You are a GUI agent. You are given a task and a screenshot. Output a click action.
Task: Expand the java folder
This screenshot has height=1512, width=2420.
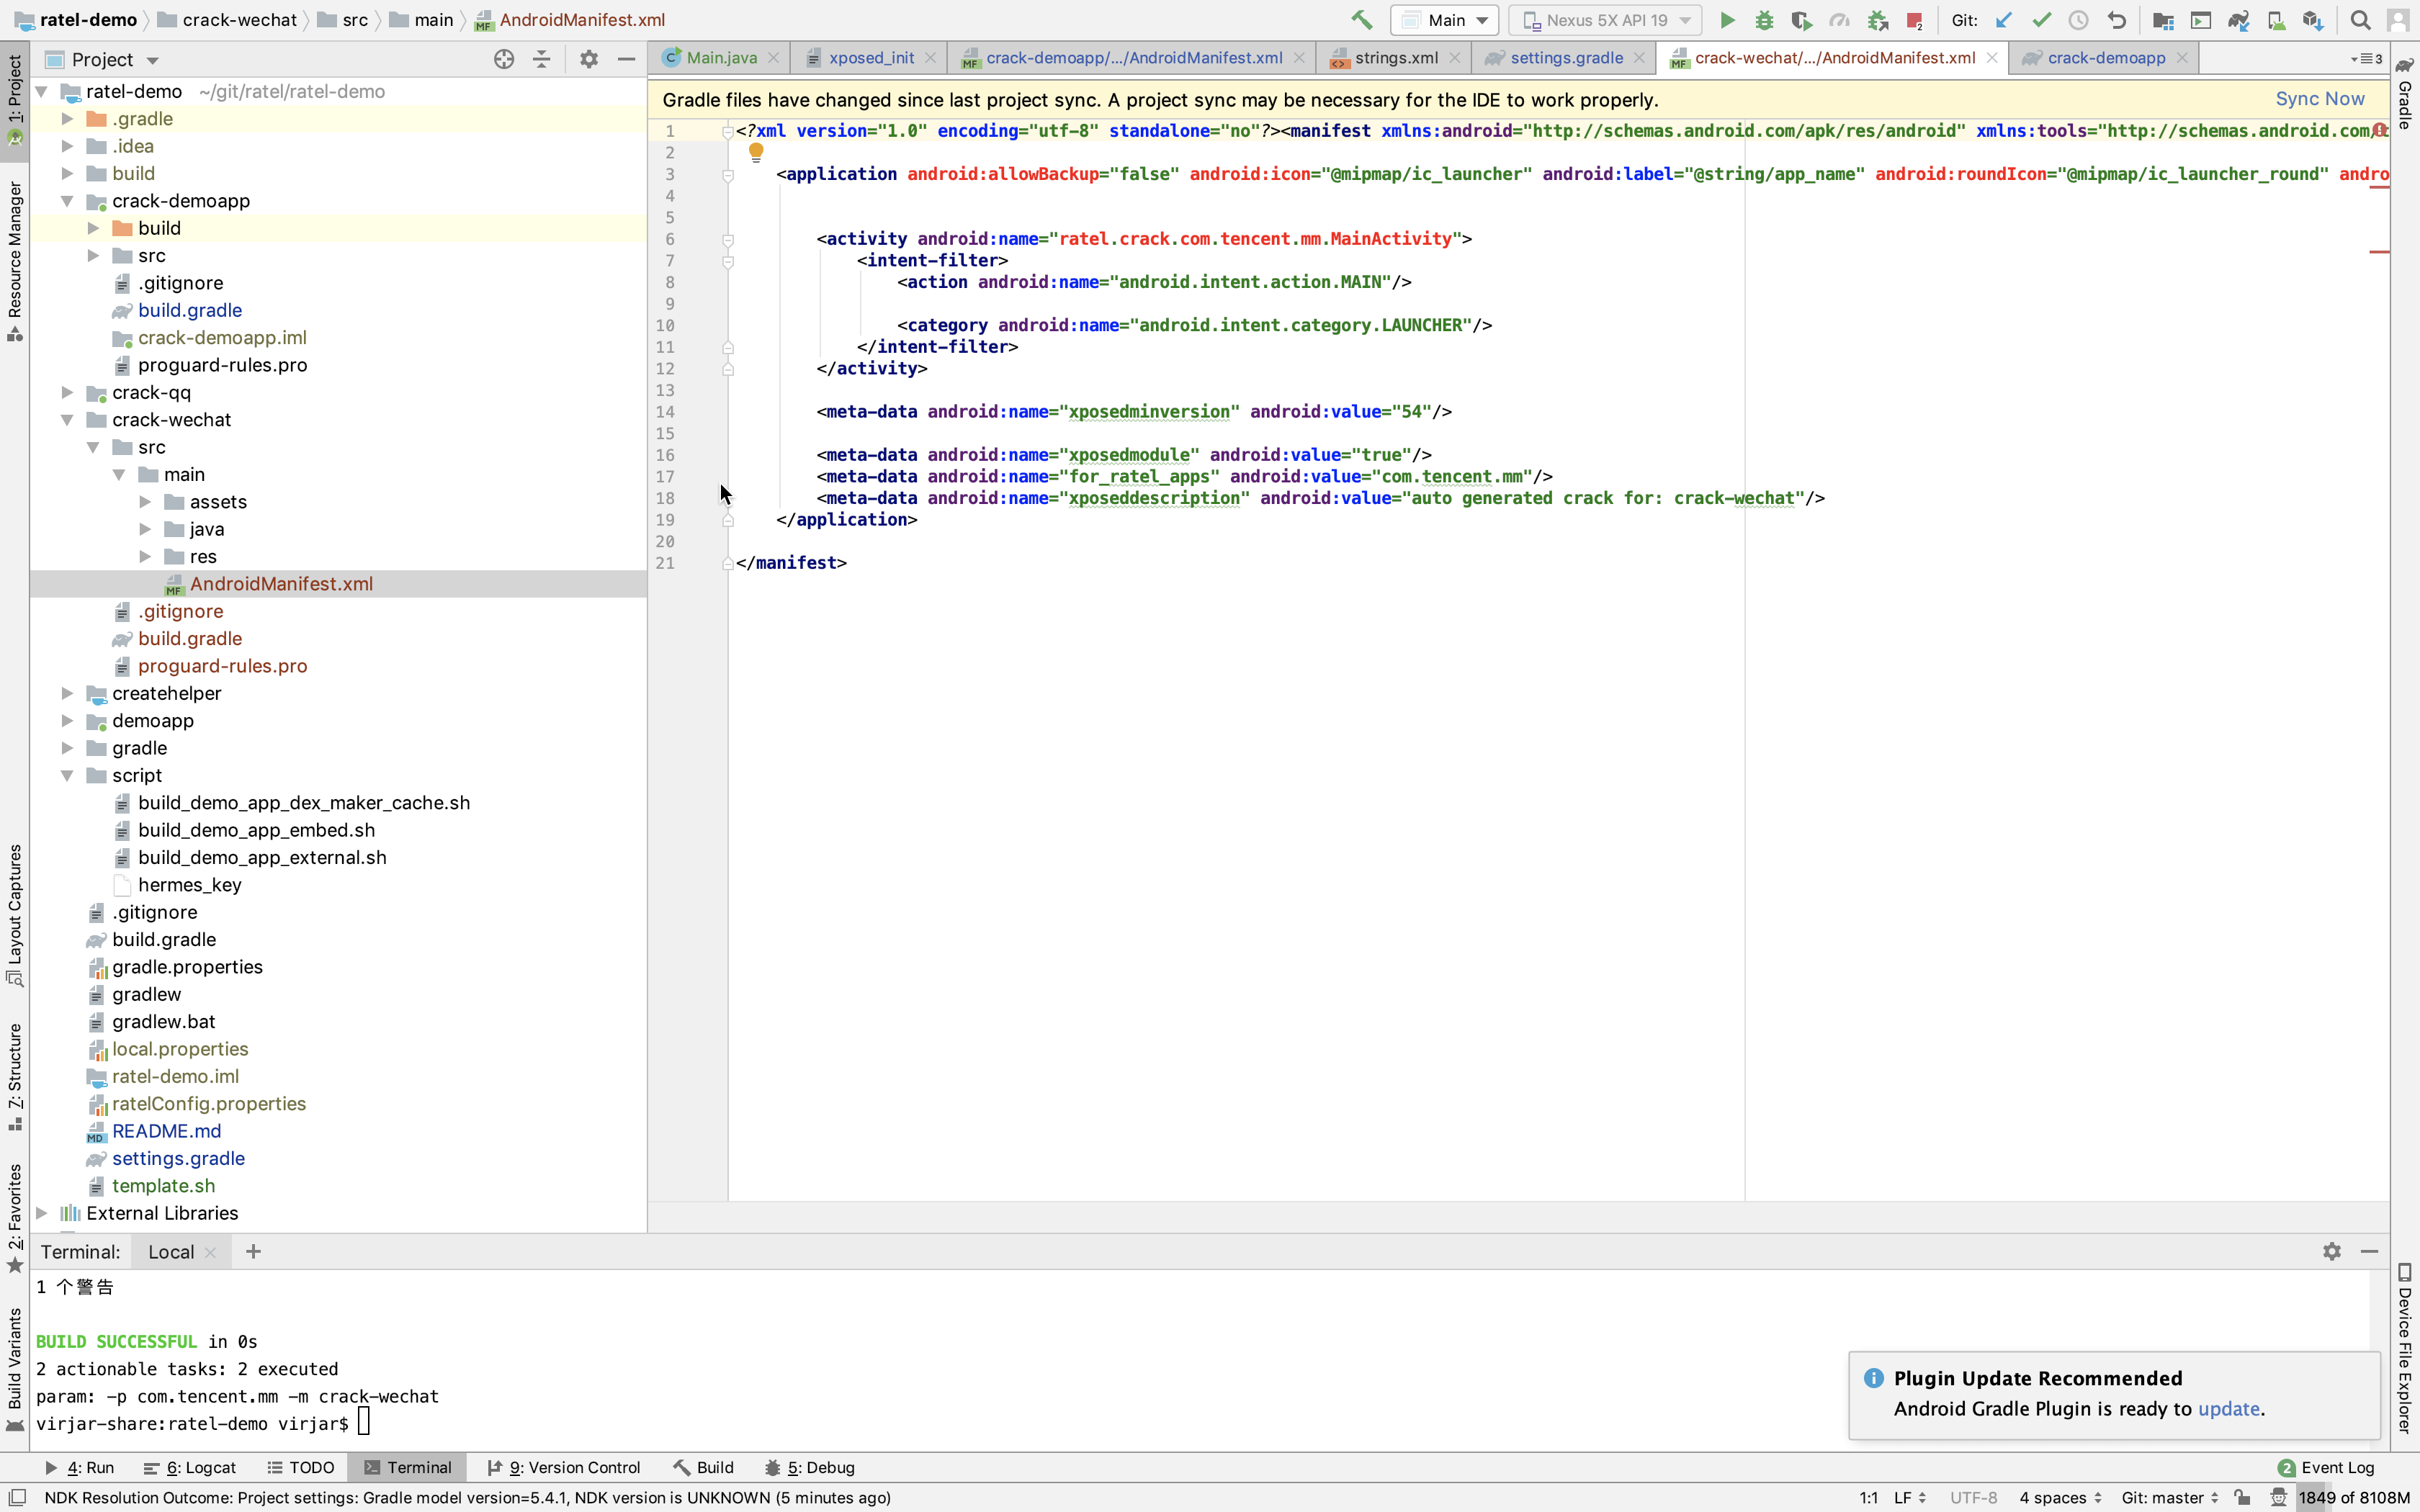pos(145,529)
